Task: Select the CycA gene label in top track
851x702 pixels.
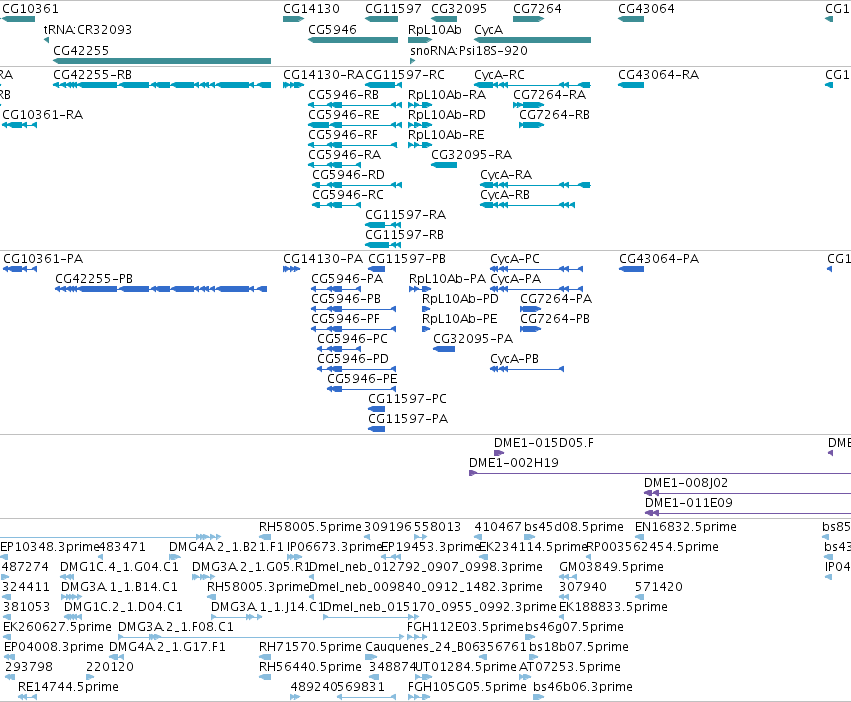Action: 488,29
